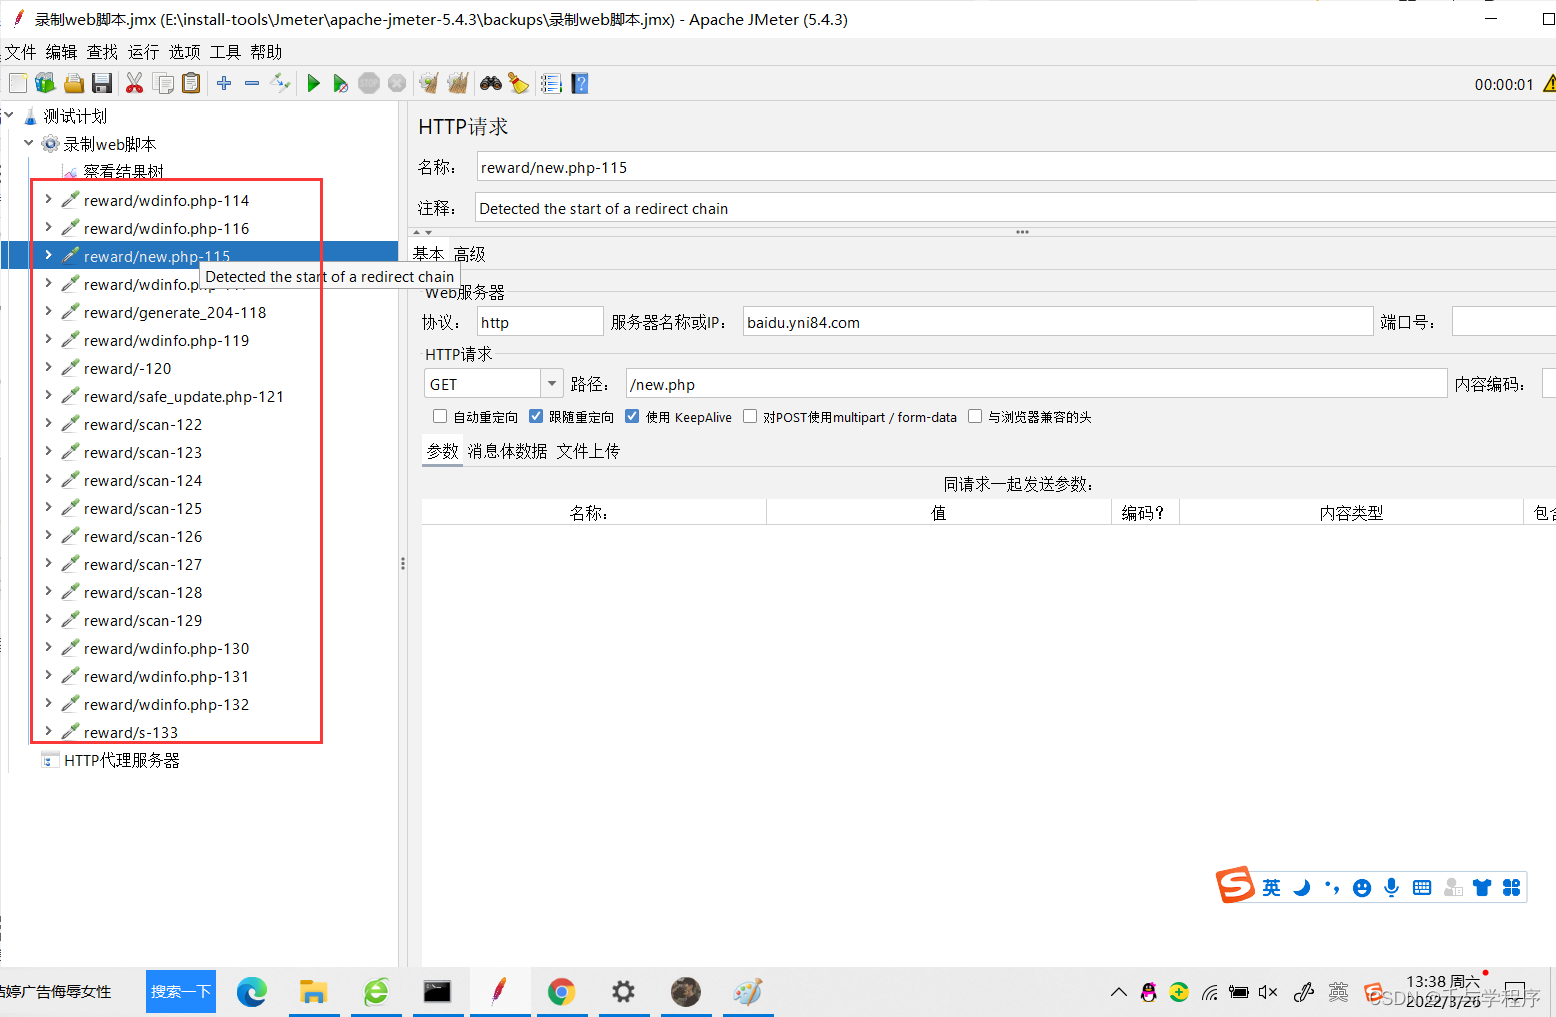Cut selection using the scissors icon
This screenshot has width=1556, height=1017.
pos(134,83)
